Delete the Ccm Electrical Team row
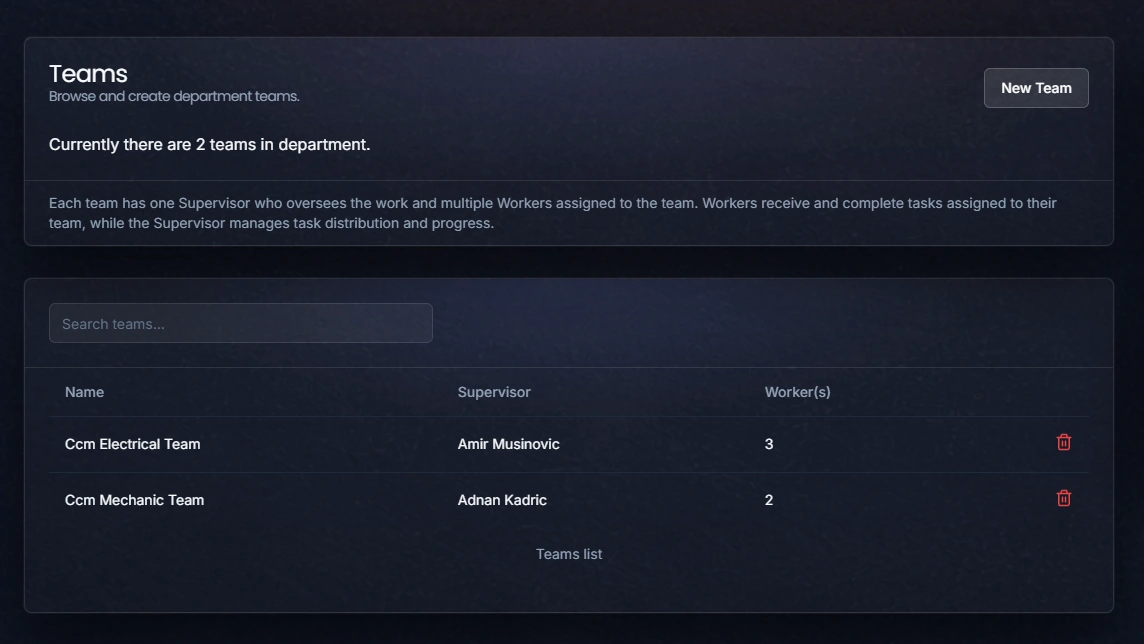This screenshot has width=1144, height=644. [1064, 442]
